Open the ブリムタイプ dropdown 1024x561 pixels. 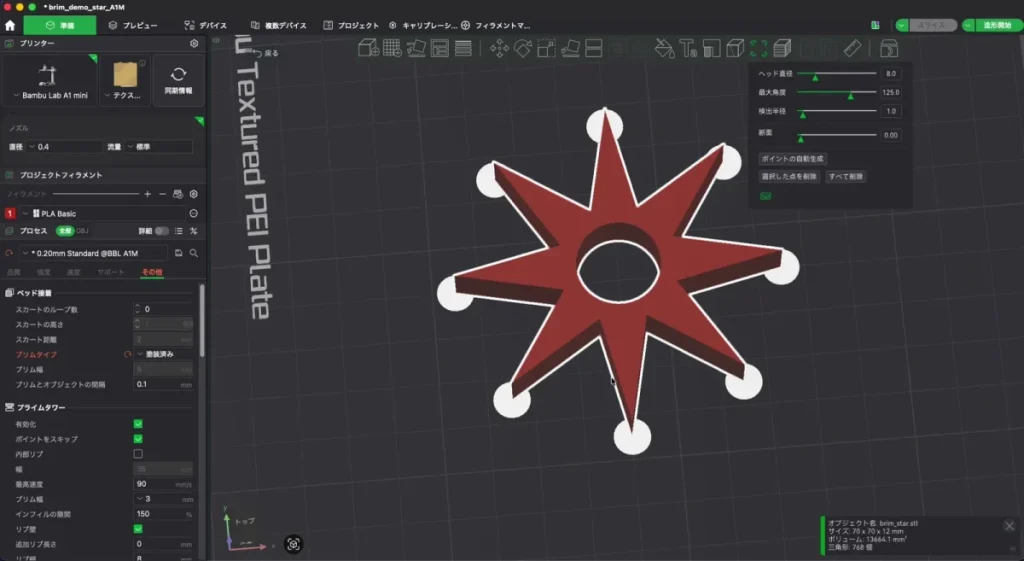click(163, 354)
